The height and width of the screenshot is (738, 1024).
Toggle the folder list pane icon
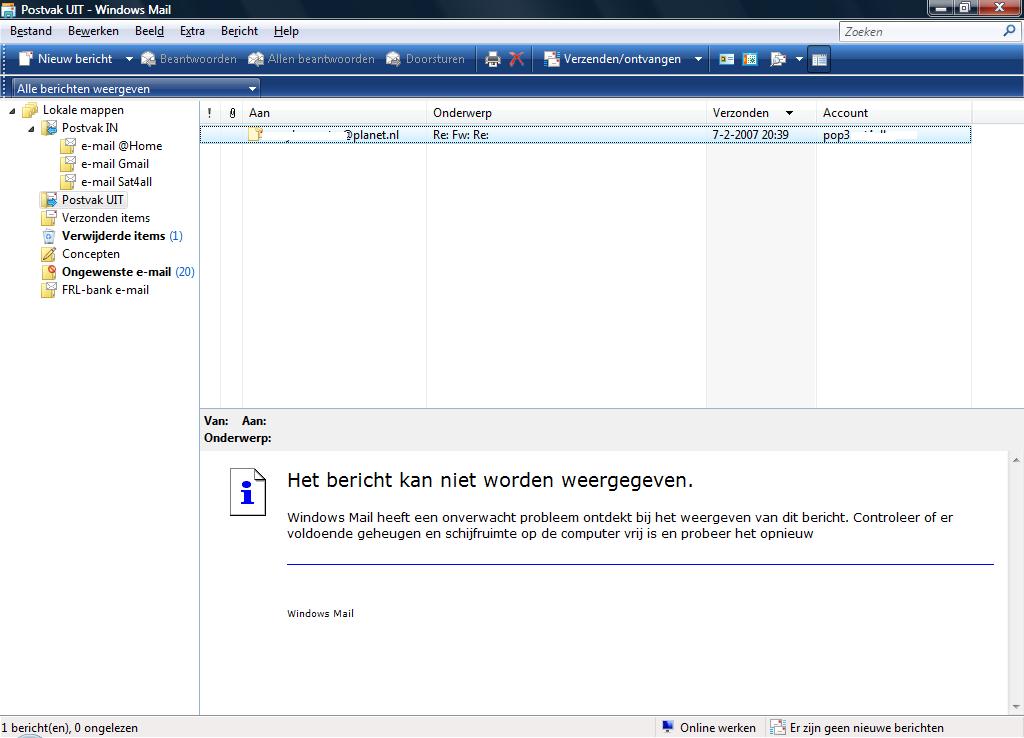tap(819, 59)
